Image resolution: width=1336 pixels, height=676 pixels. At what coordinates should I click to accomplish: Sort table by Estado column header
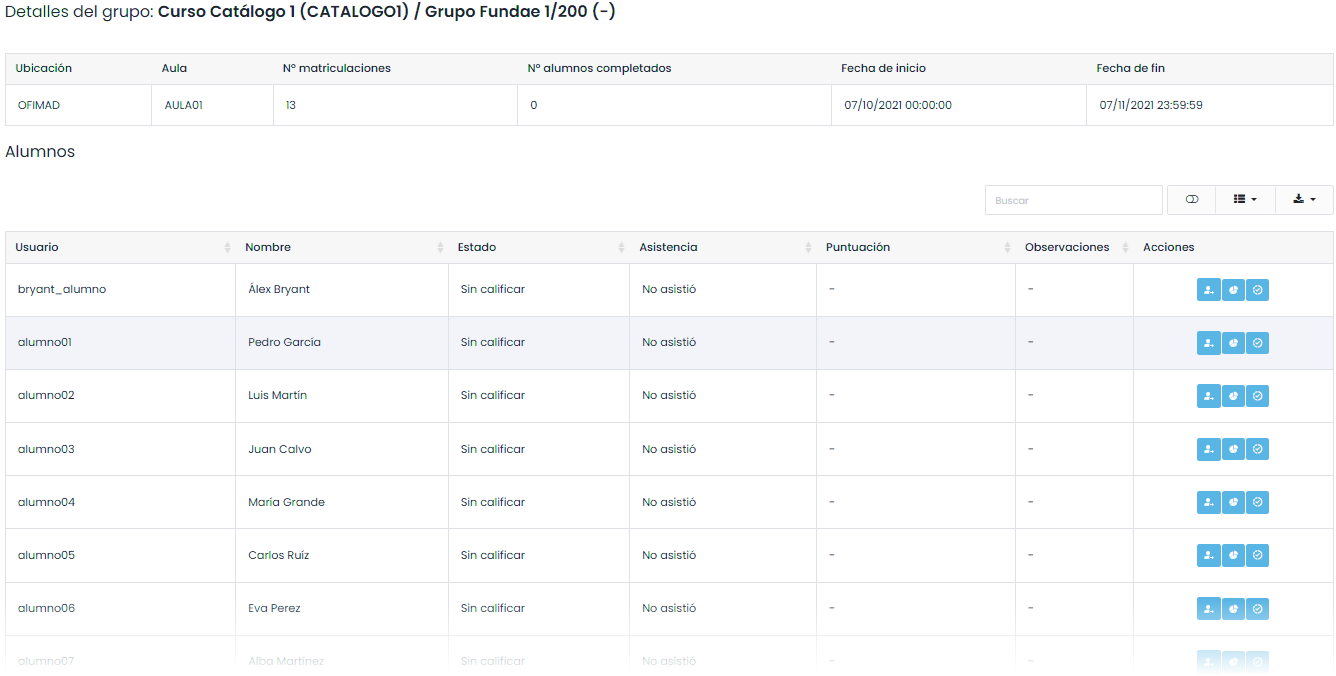[538, 248]
